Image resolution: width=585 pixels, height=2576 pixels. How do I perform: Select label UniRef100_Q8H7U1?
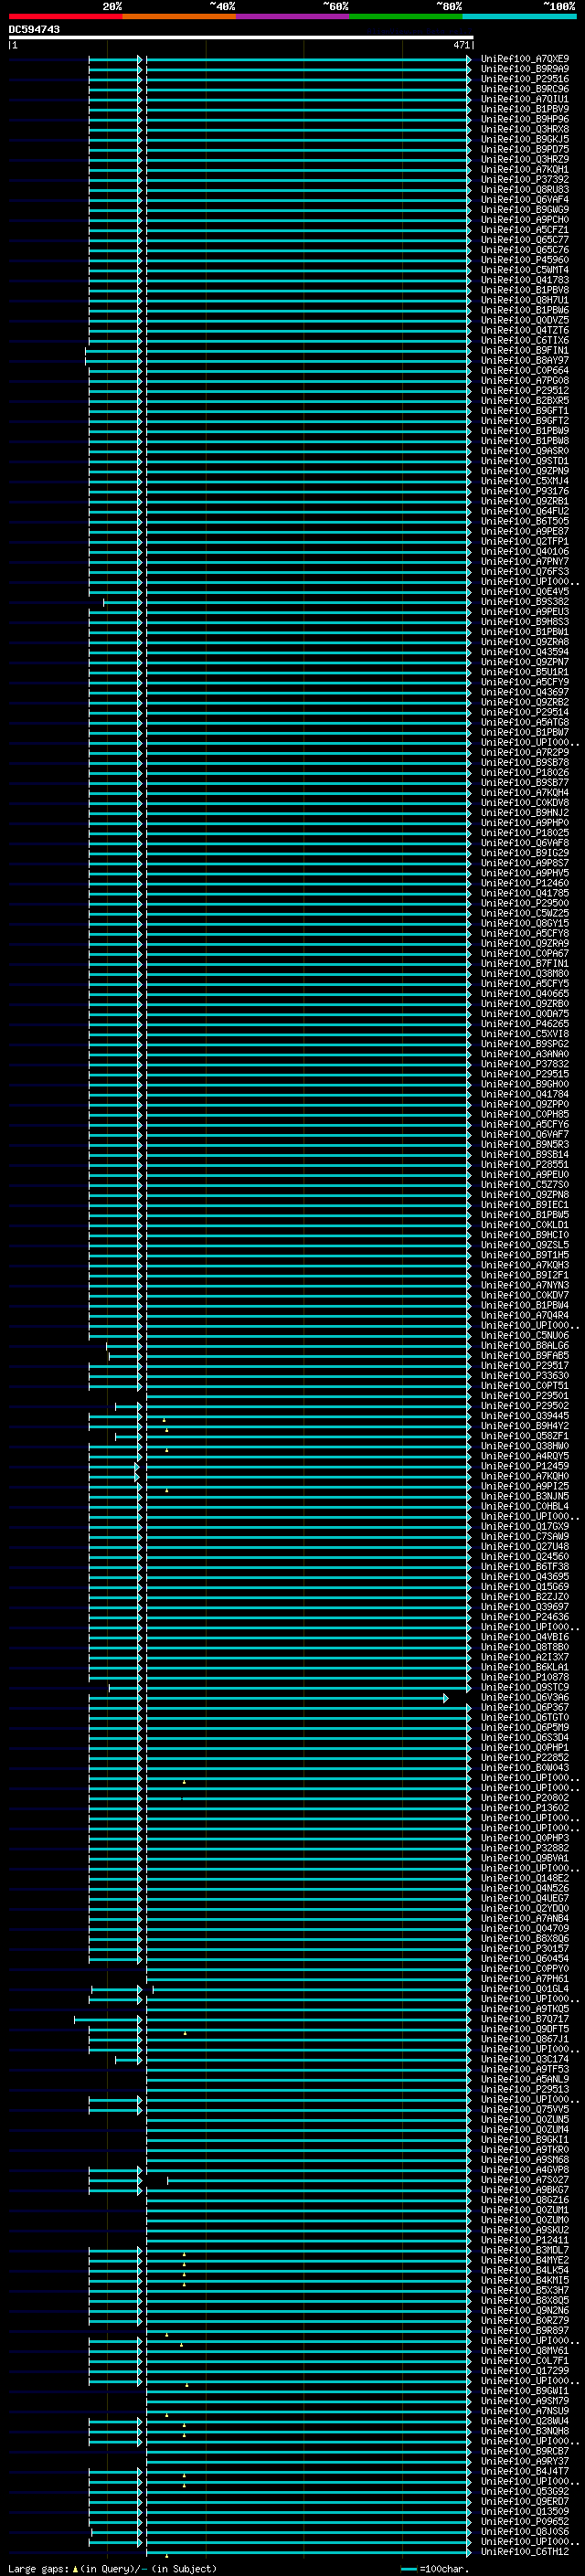[525, 300]
